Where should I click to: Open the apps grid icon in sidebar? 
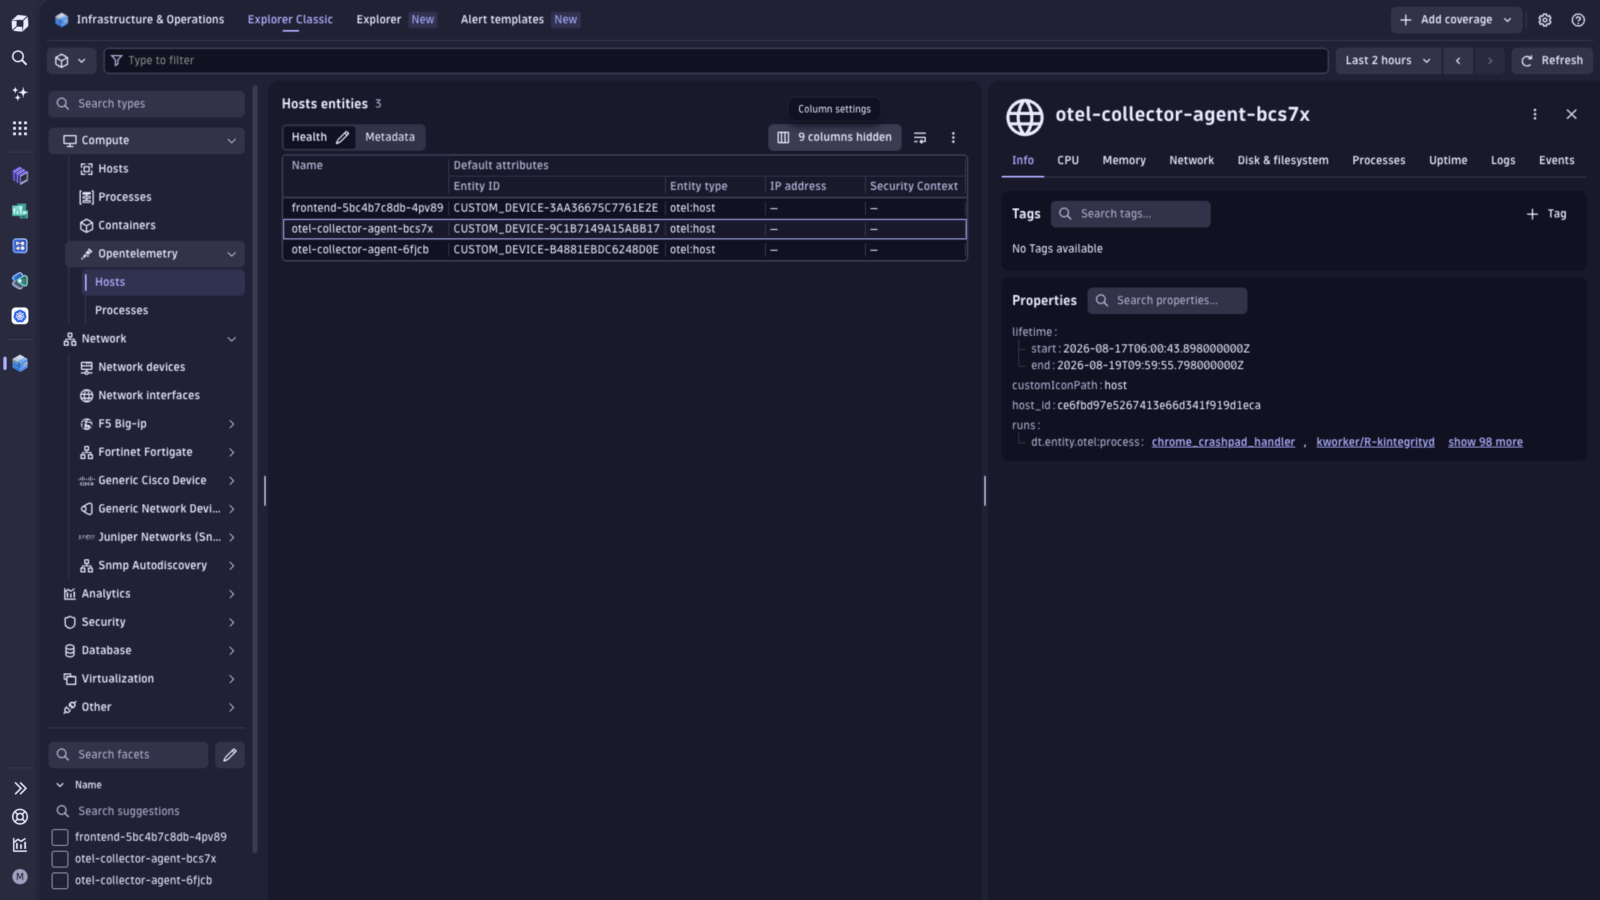[19, 128]
